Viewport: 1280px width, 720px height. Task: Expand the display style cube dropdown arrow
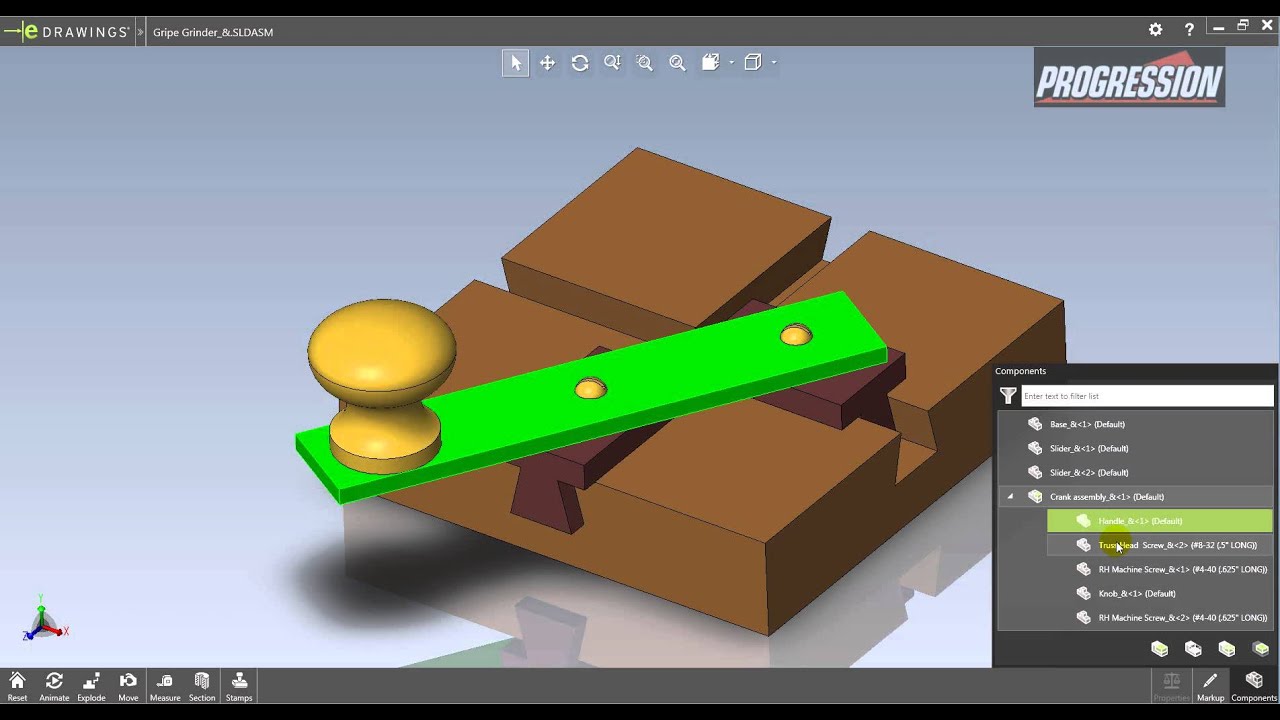773,63
